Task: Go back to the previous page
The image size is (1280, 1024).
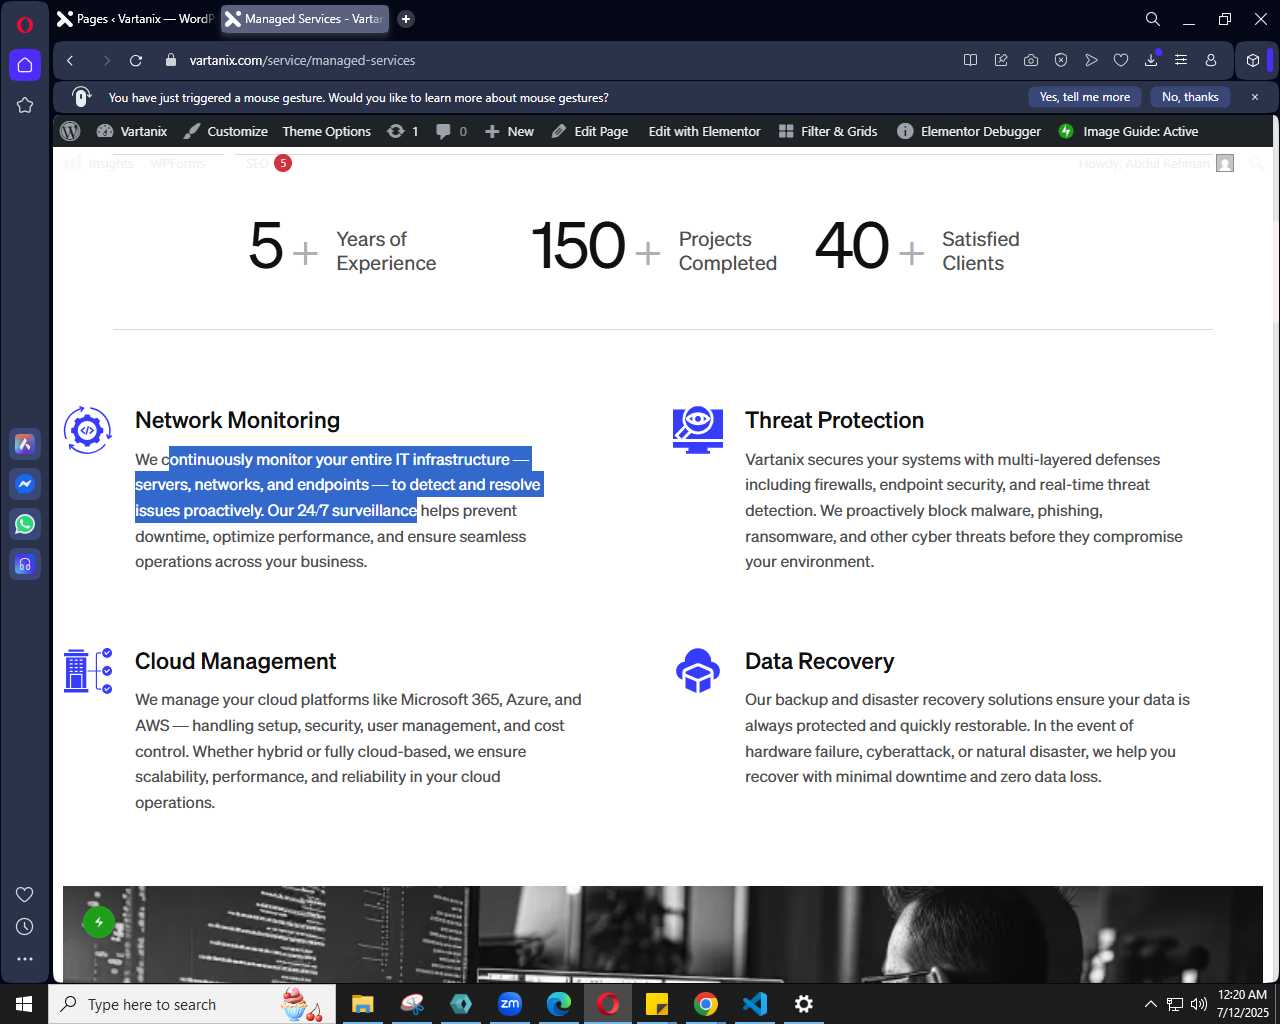Action: tap(70, 60)
